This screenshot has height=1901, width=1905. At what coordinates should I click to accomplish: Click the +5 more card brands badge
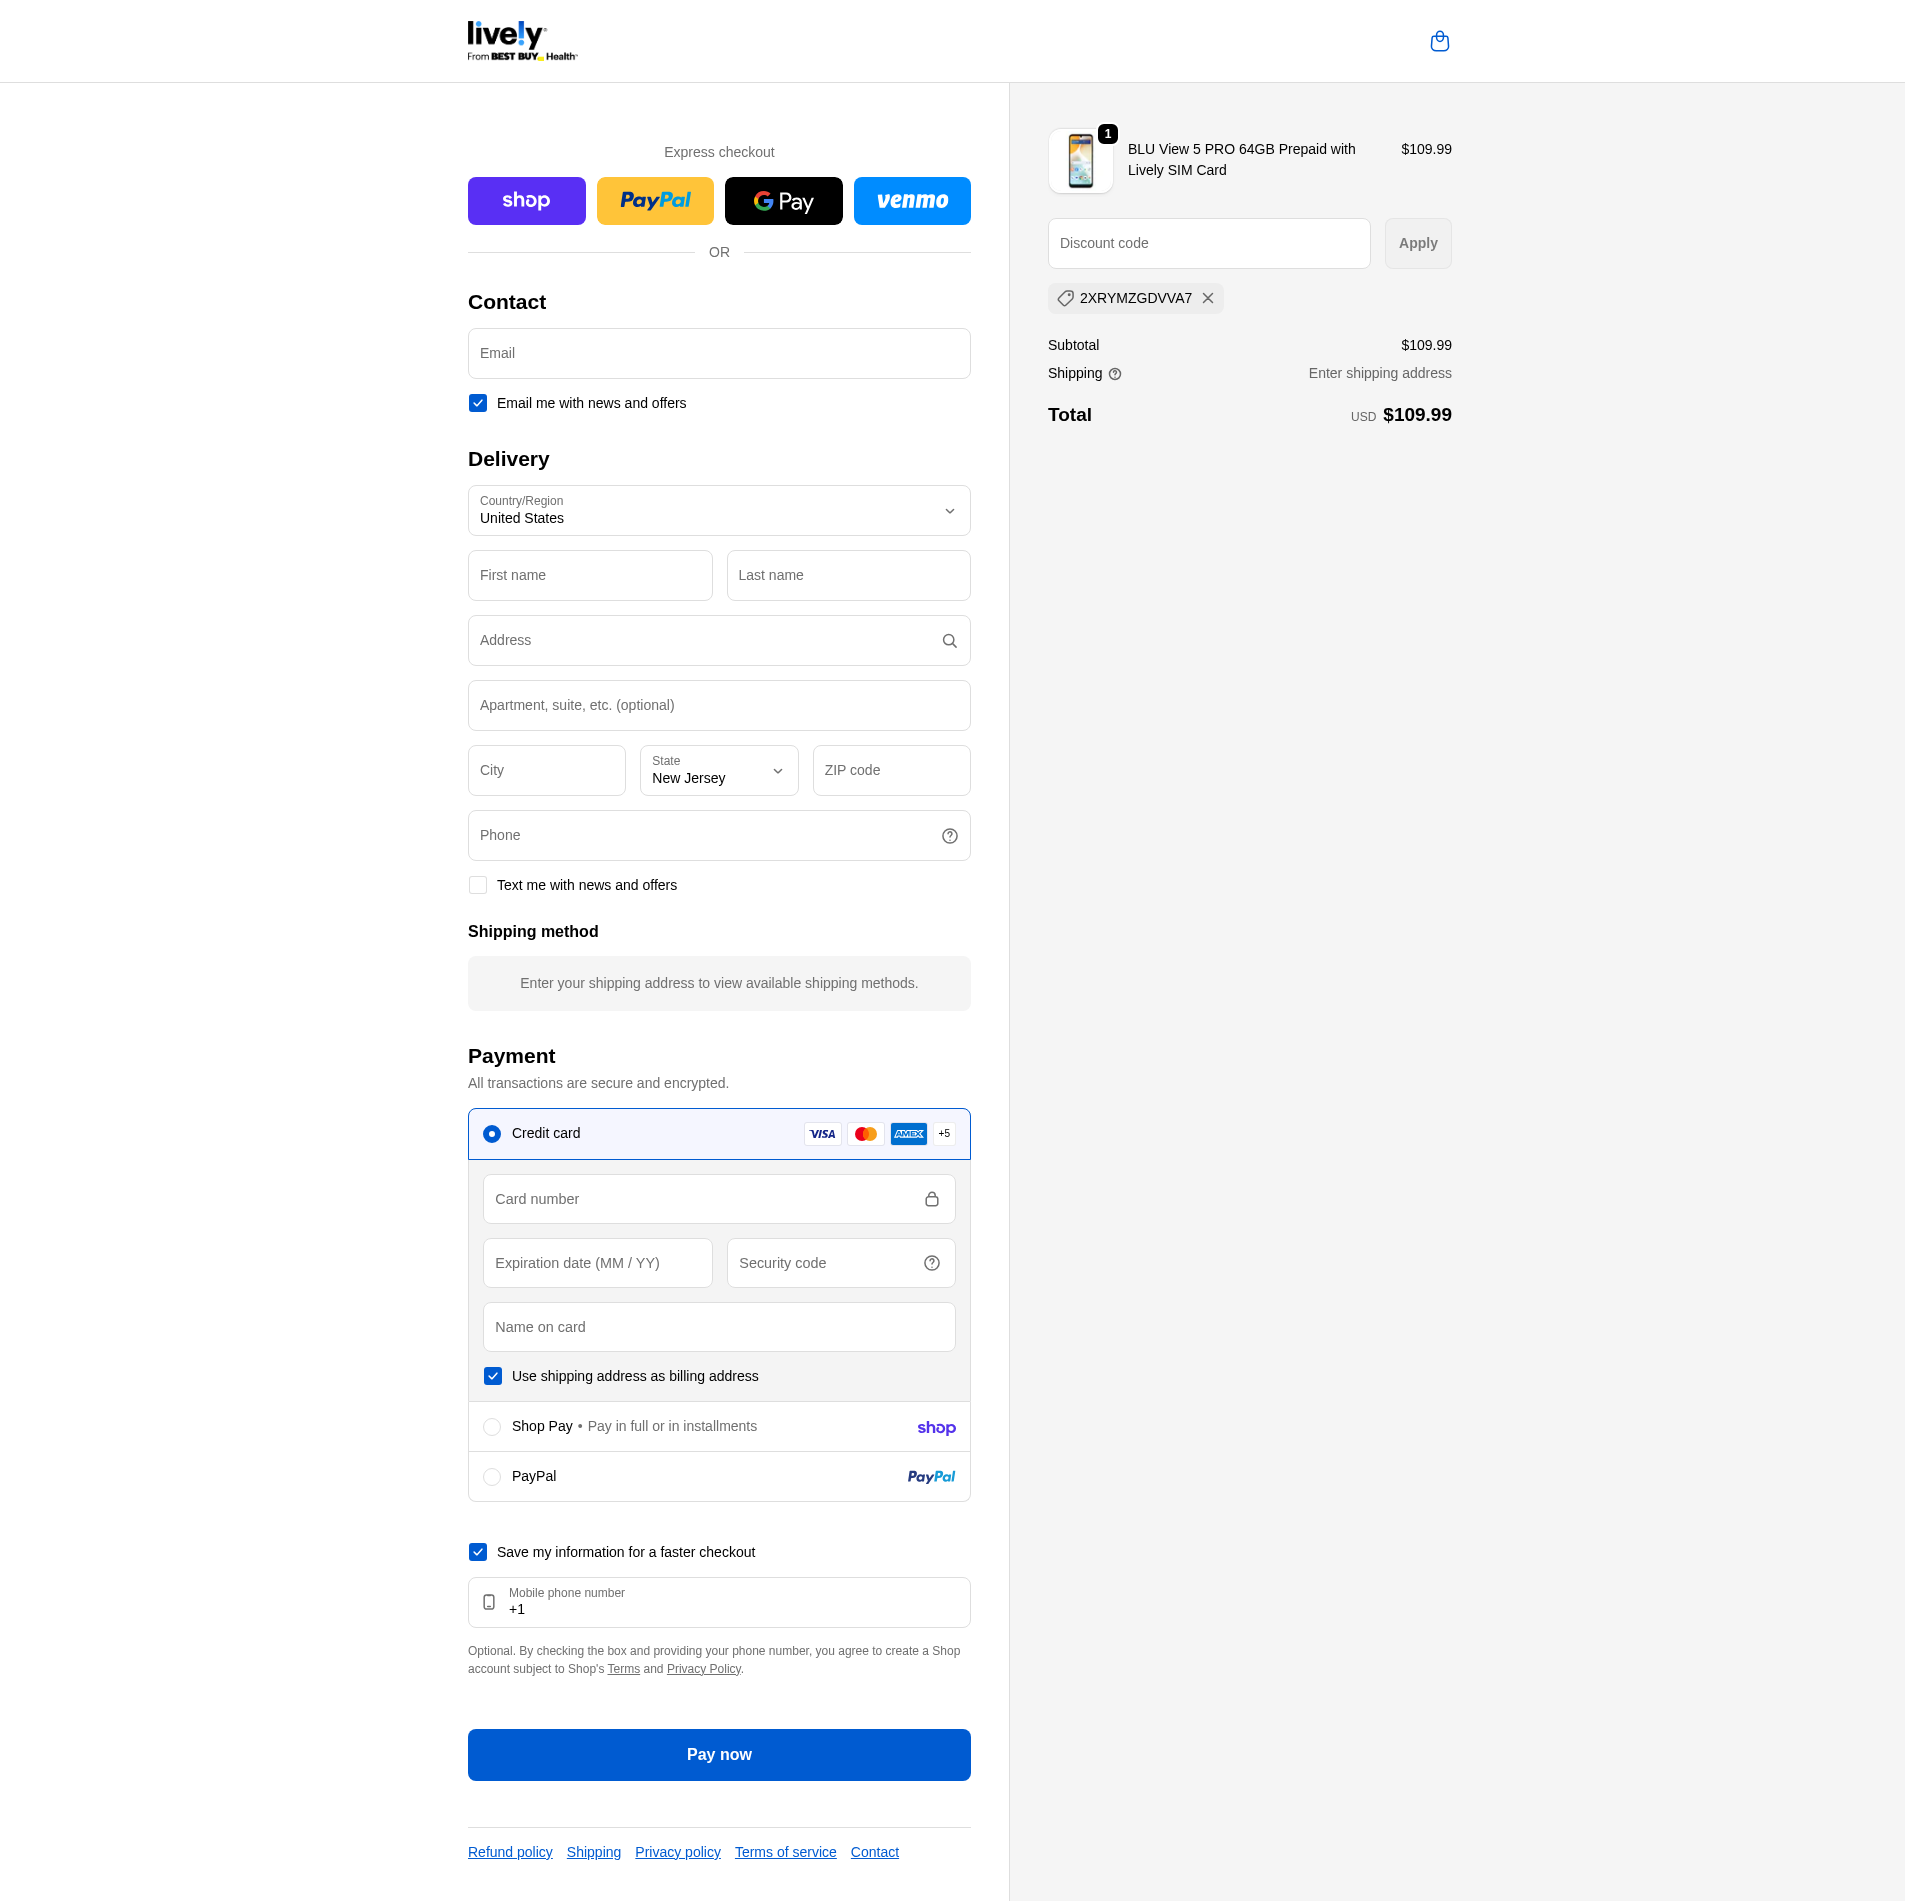tap(944, 1134)
